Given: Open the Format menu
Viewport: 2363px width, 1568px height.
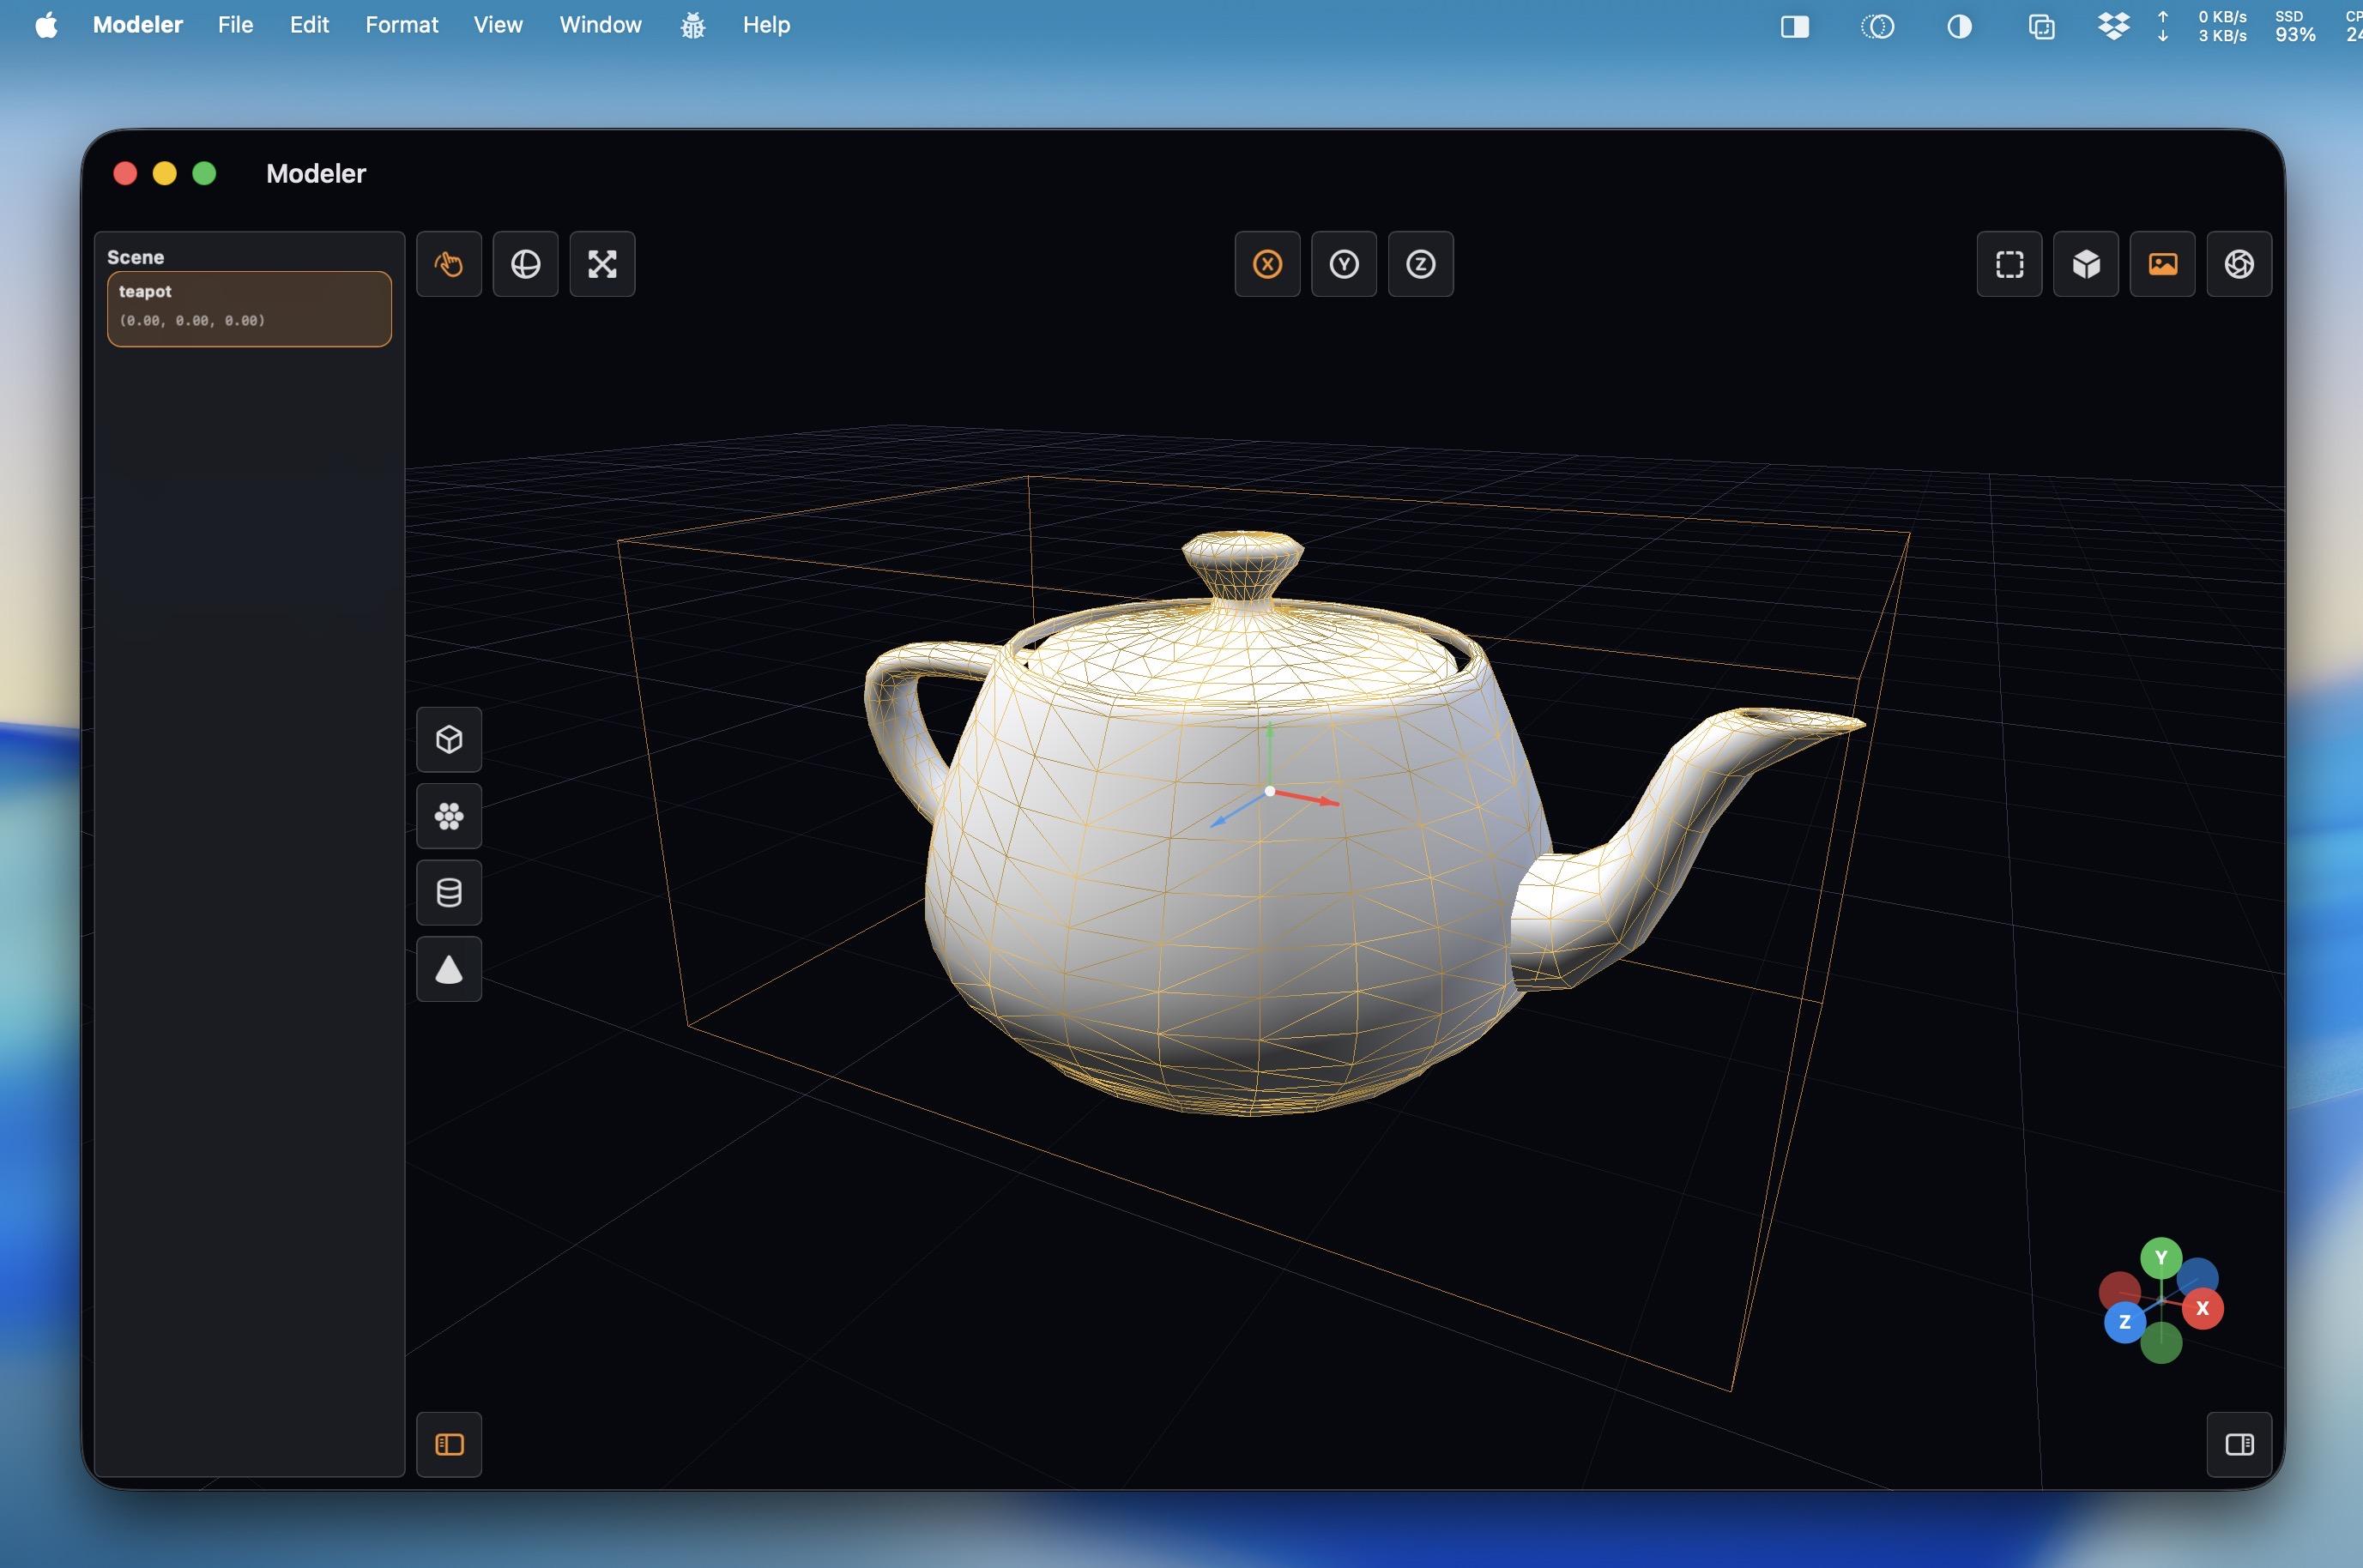Looking at the screenshot, I should coord(401,25).
